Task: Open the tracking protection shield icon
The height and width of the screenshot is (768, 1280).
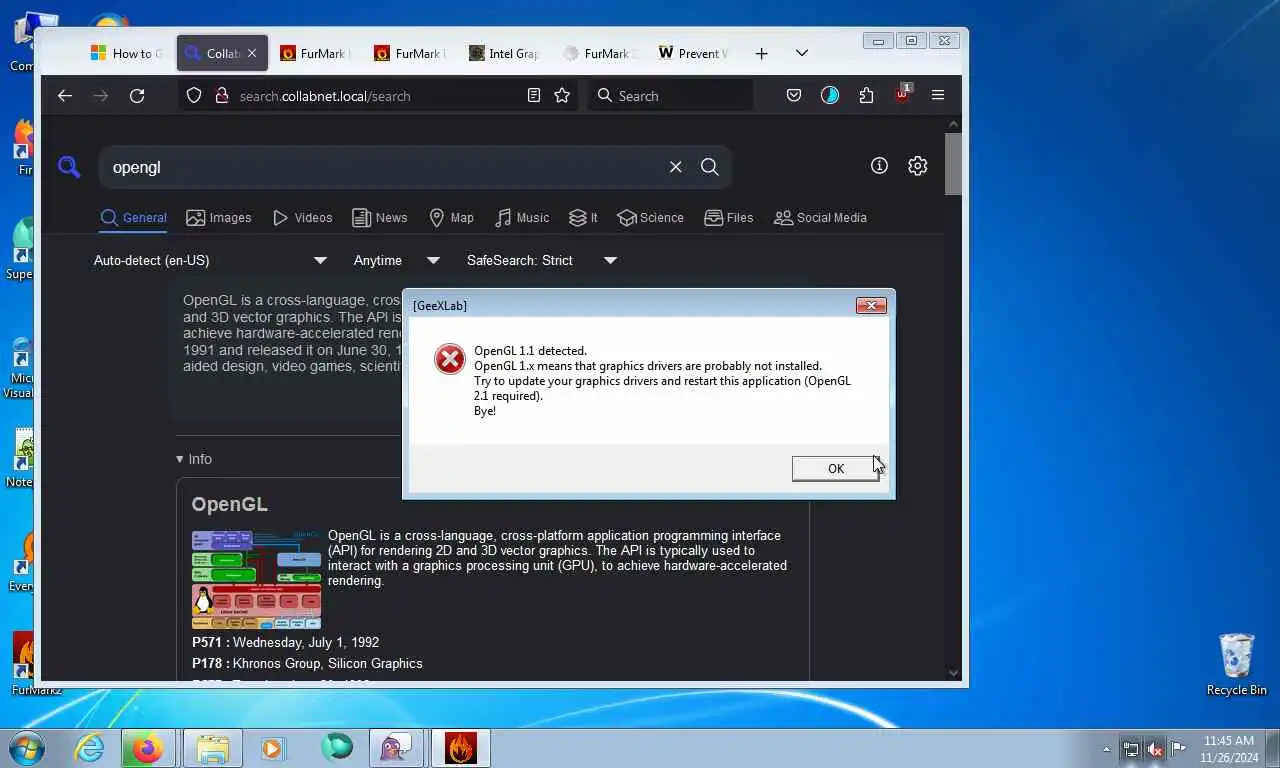Action: (x=195, y=96)
